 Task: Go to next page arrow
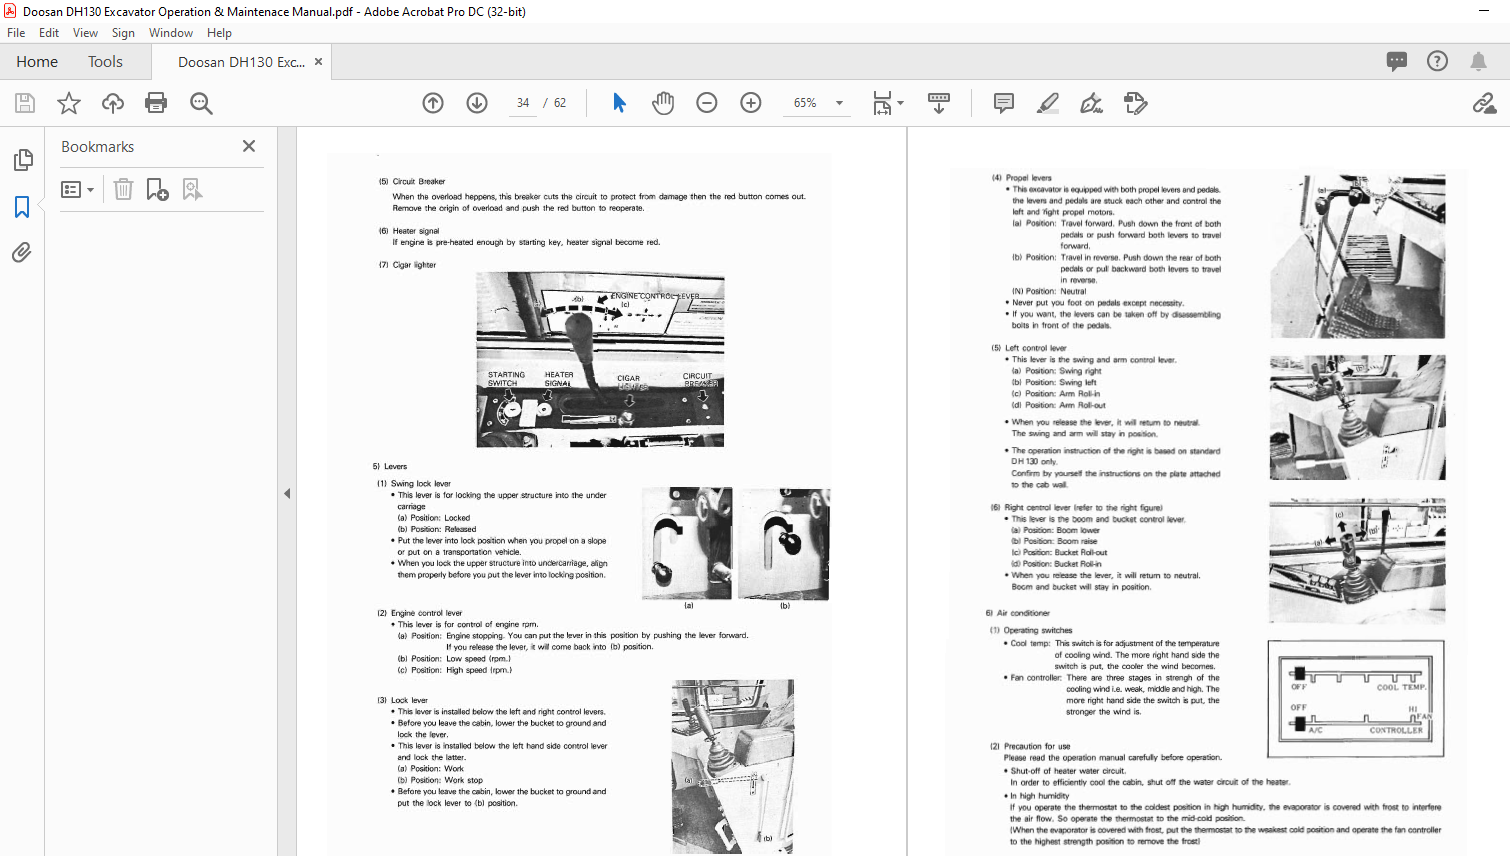point(477,103)
